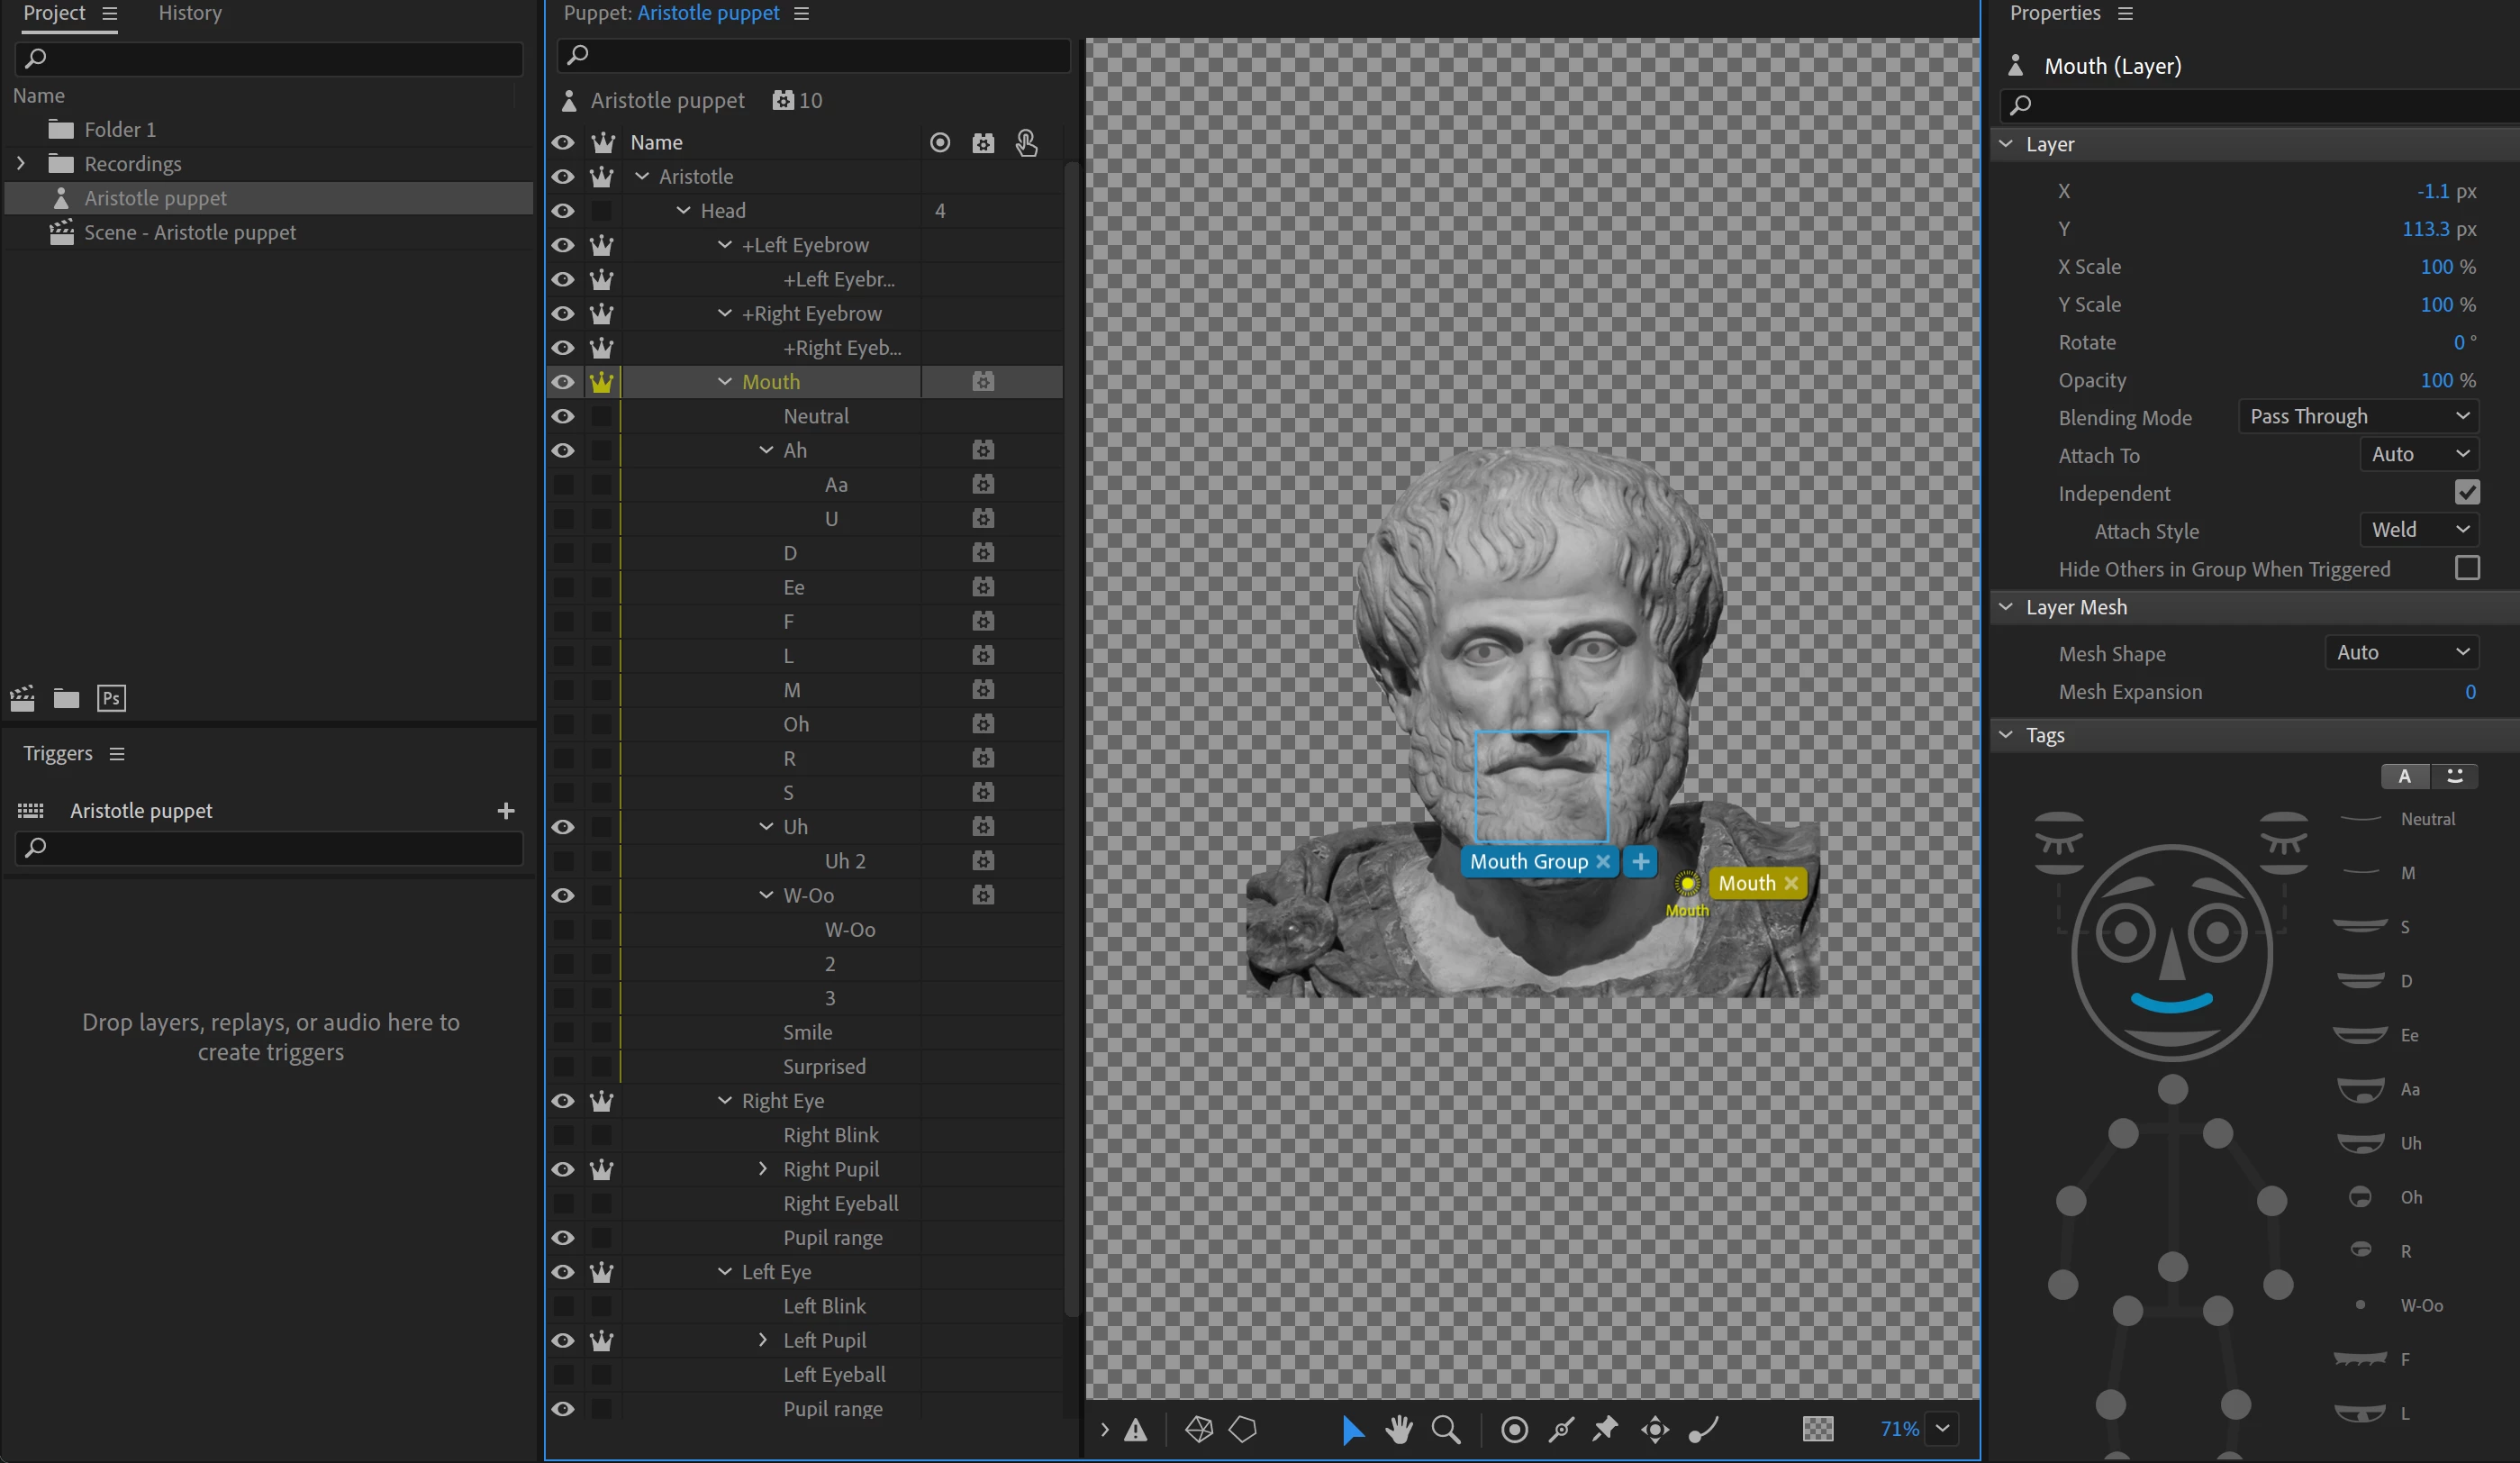2520x1463 pixels.
Task: Switch to the History tab
Action: [x=190, y=13]
